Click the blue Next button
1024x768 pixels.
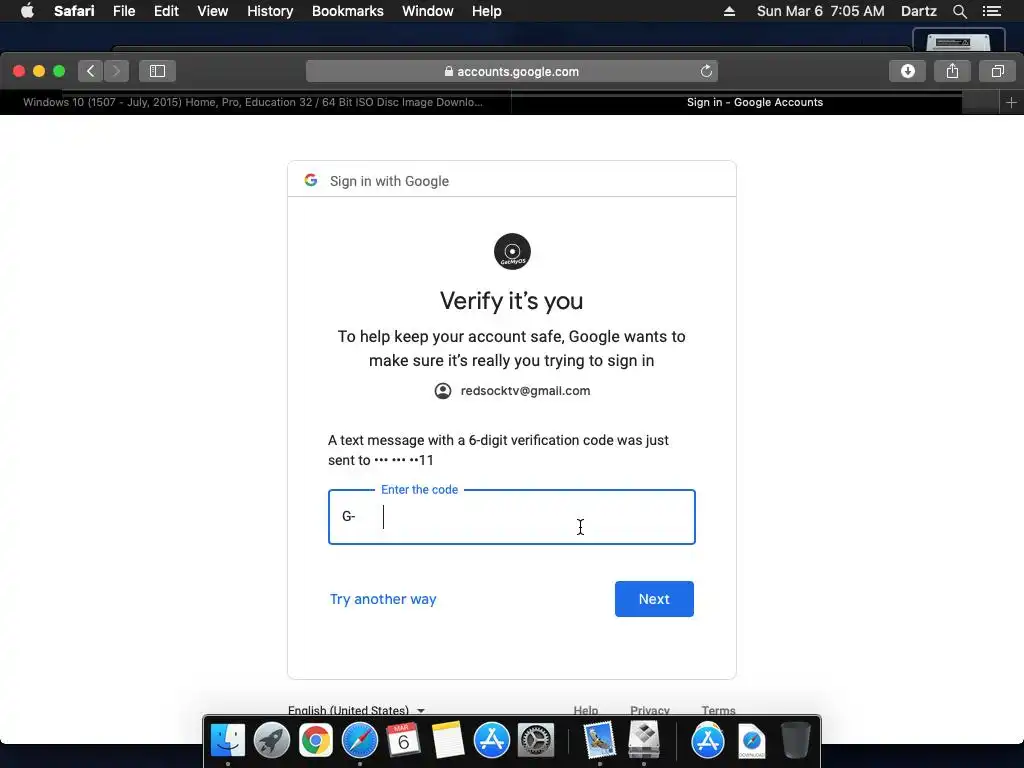coord(654,599)
